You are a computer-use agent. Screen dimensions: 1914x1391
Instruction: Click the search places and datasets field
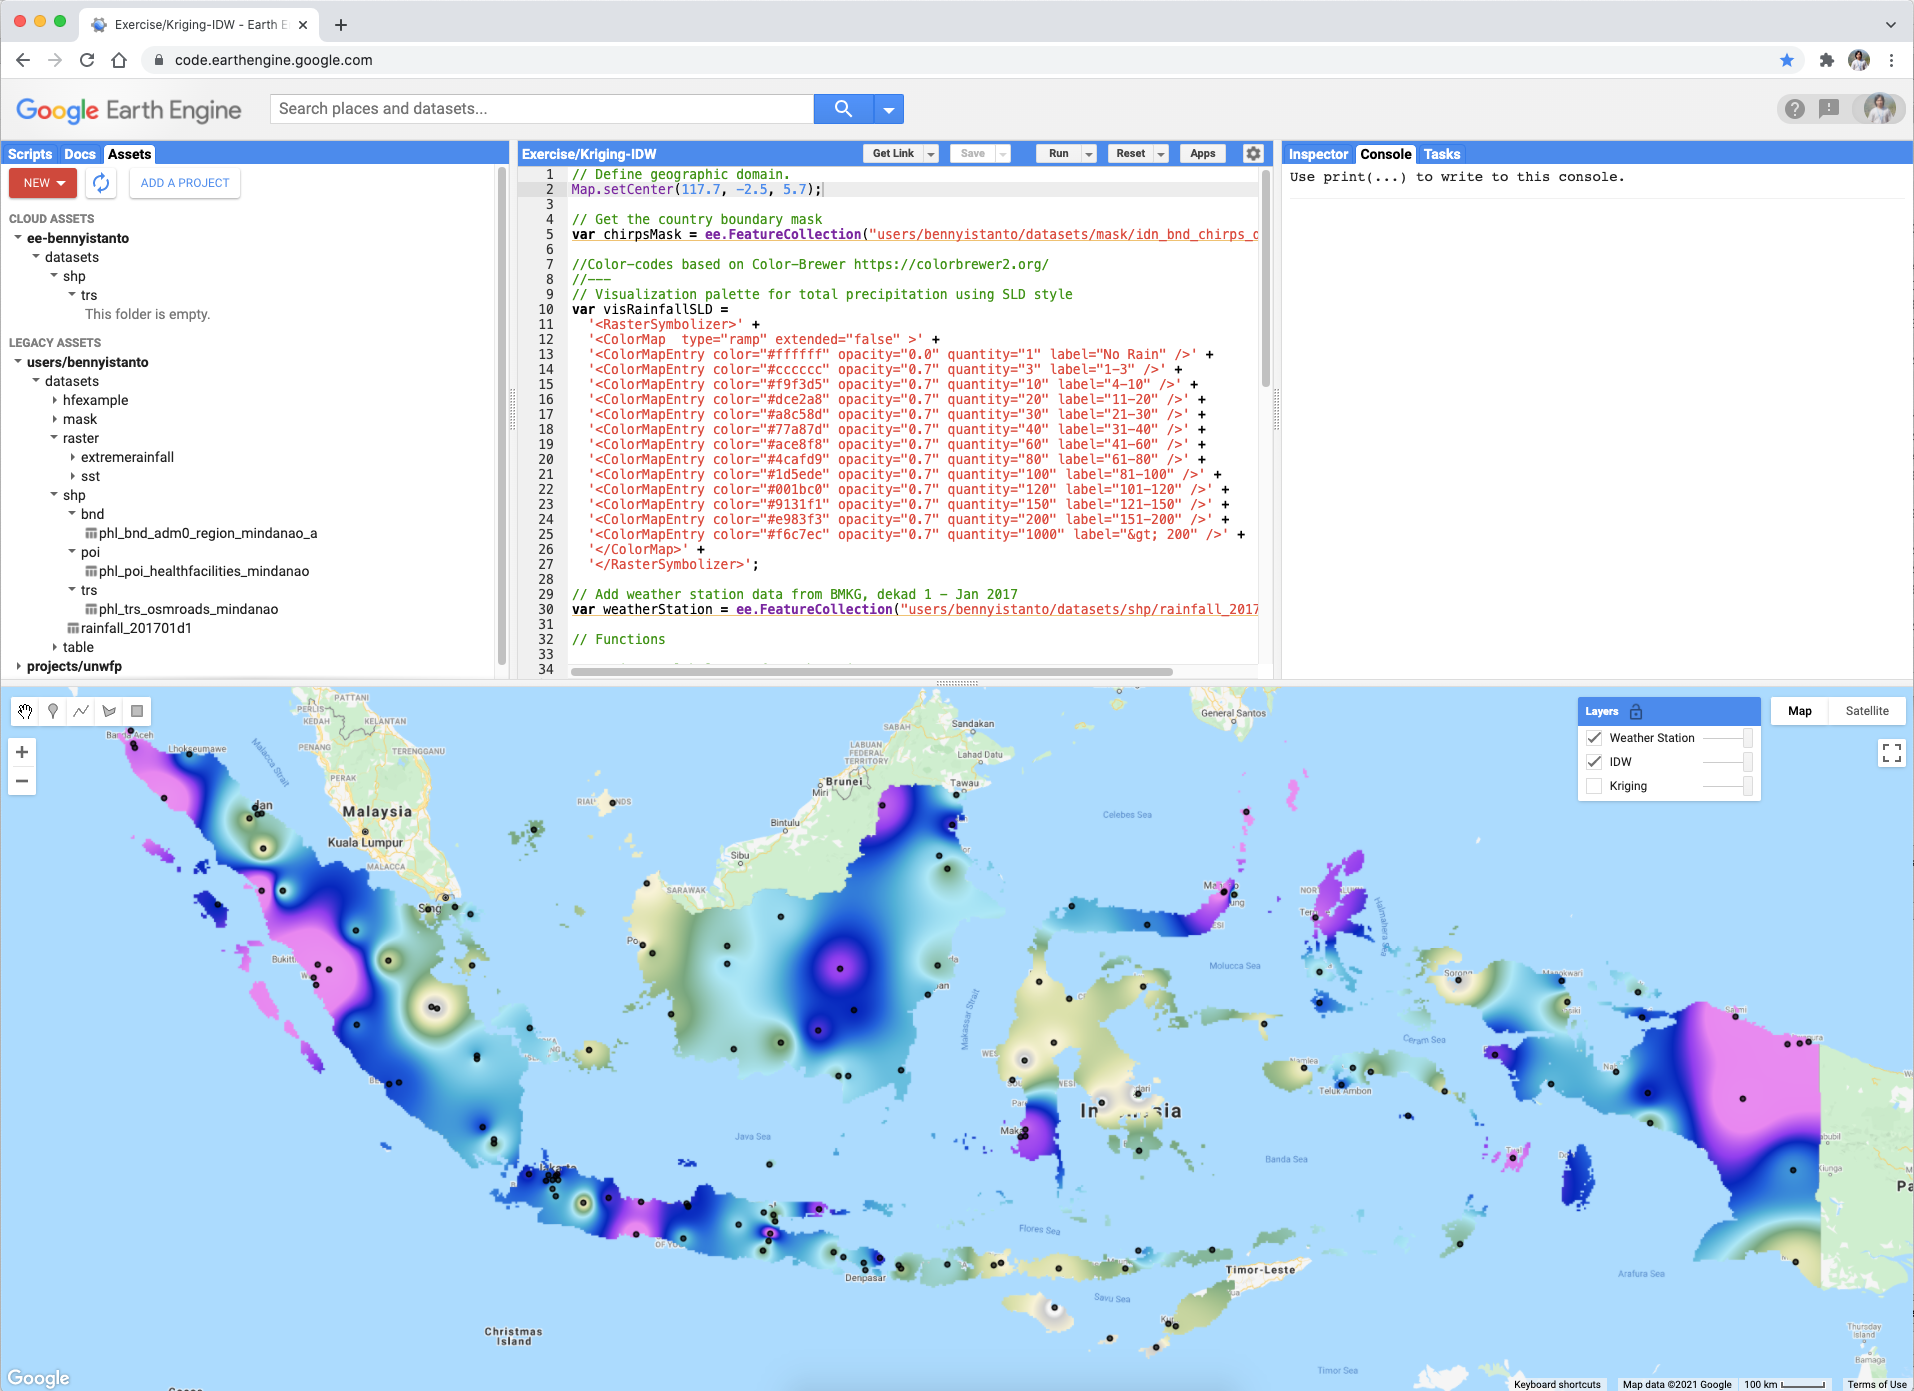tap(541, 109)
